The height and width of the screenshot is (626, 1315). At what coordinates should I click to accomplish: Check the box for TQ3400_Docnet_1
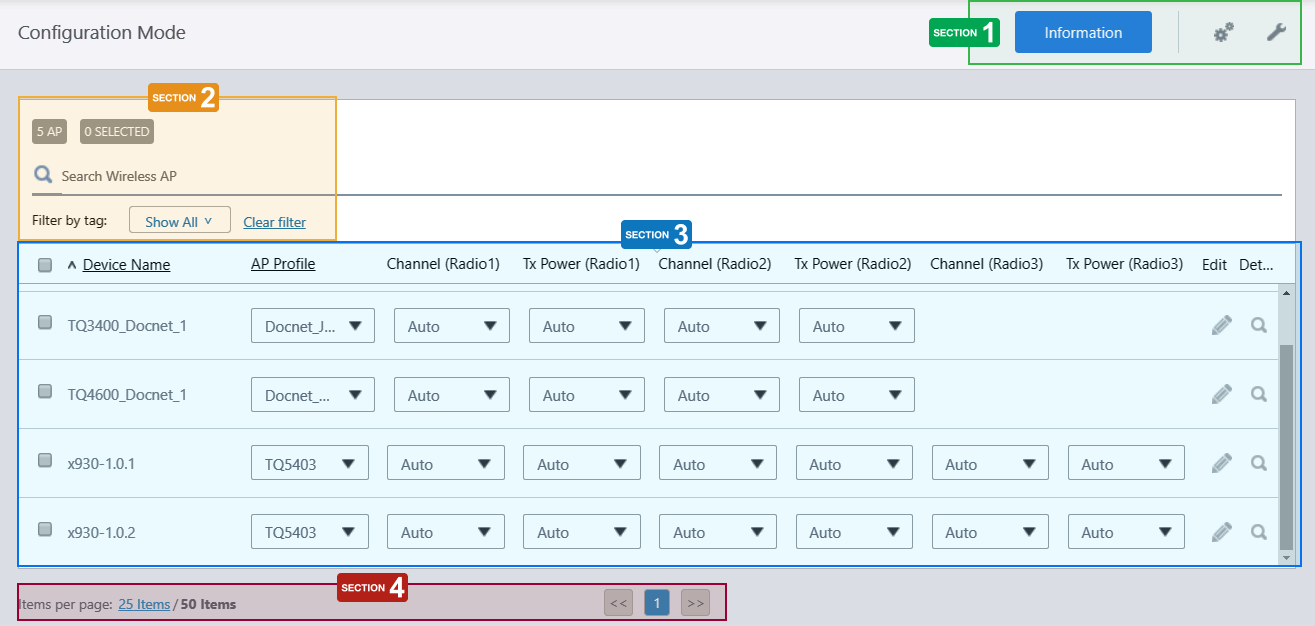(45, 322)
